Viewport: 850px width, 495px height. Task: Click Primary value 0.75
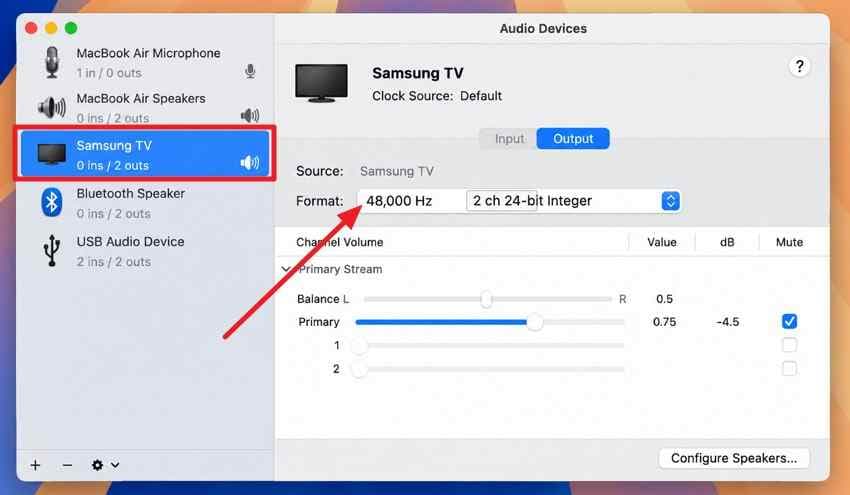(x=664, y=322)
